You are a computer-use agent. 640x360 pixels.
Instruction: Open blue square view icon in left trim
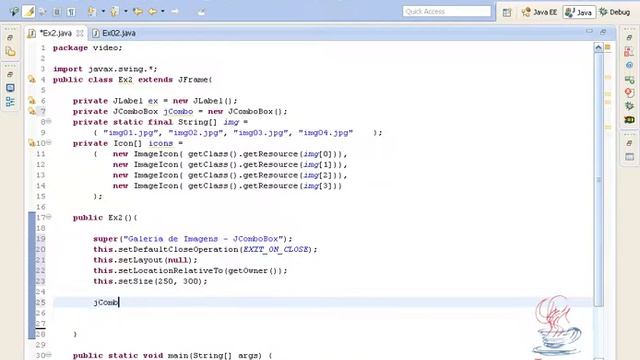pos(11,88)
